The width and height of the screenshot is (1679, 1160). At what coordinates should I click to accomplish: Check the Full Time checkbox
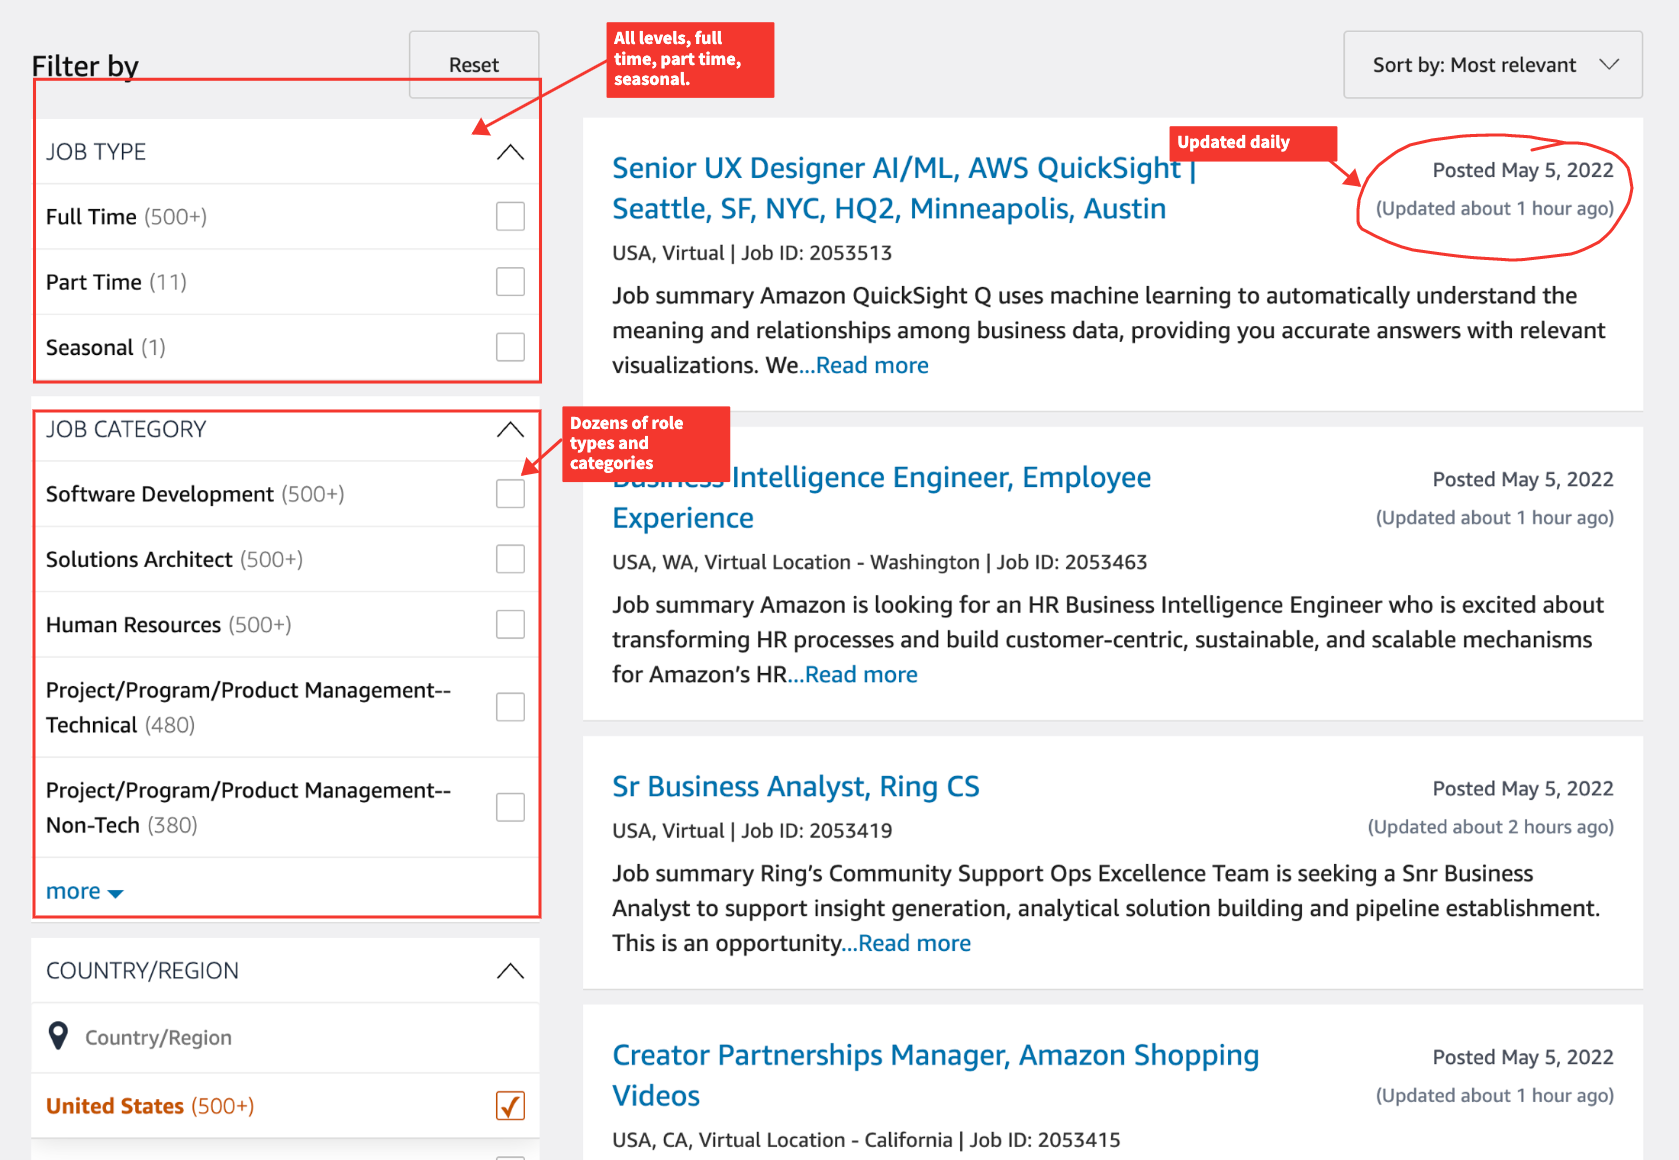(x=510, y=217)
